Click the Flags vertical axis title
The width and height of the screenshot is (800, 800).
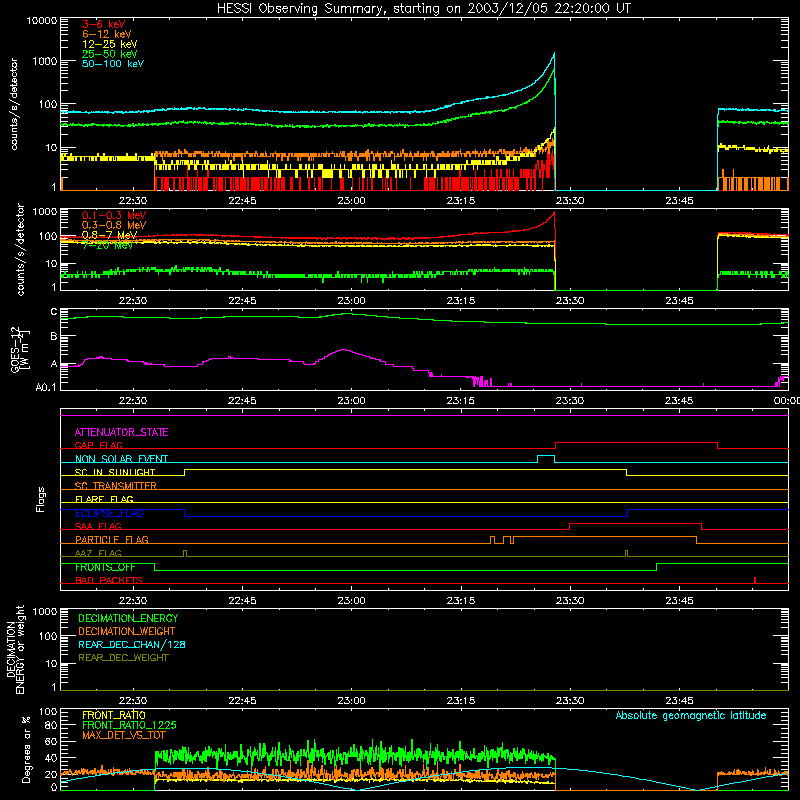point(41,499)
